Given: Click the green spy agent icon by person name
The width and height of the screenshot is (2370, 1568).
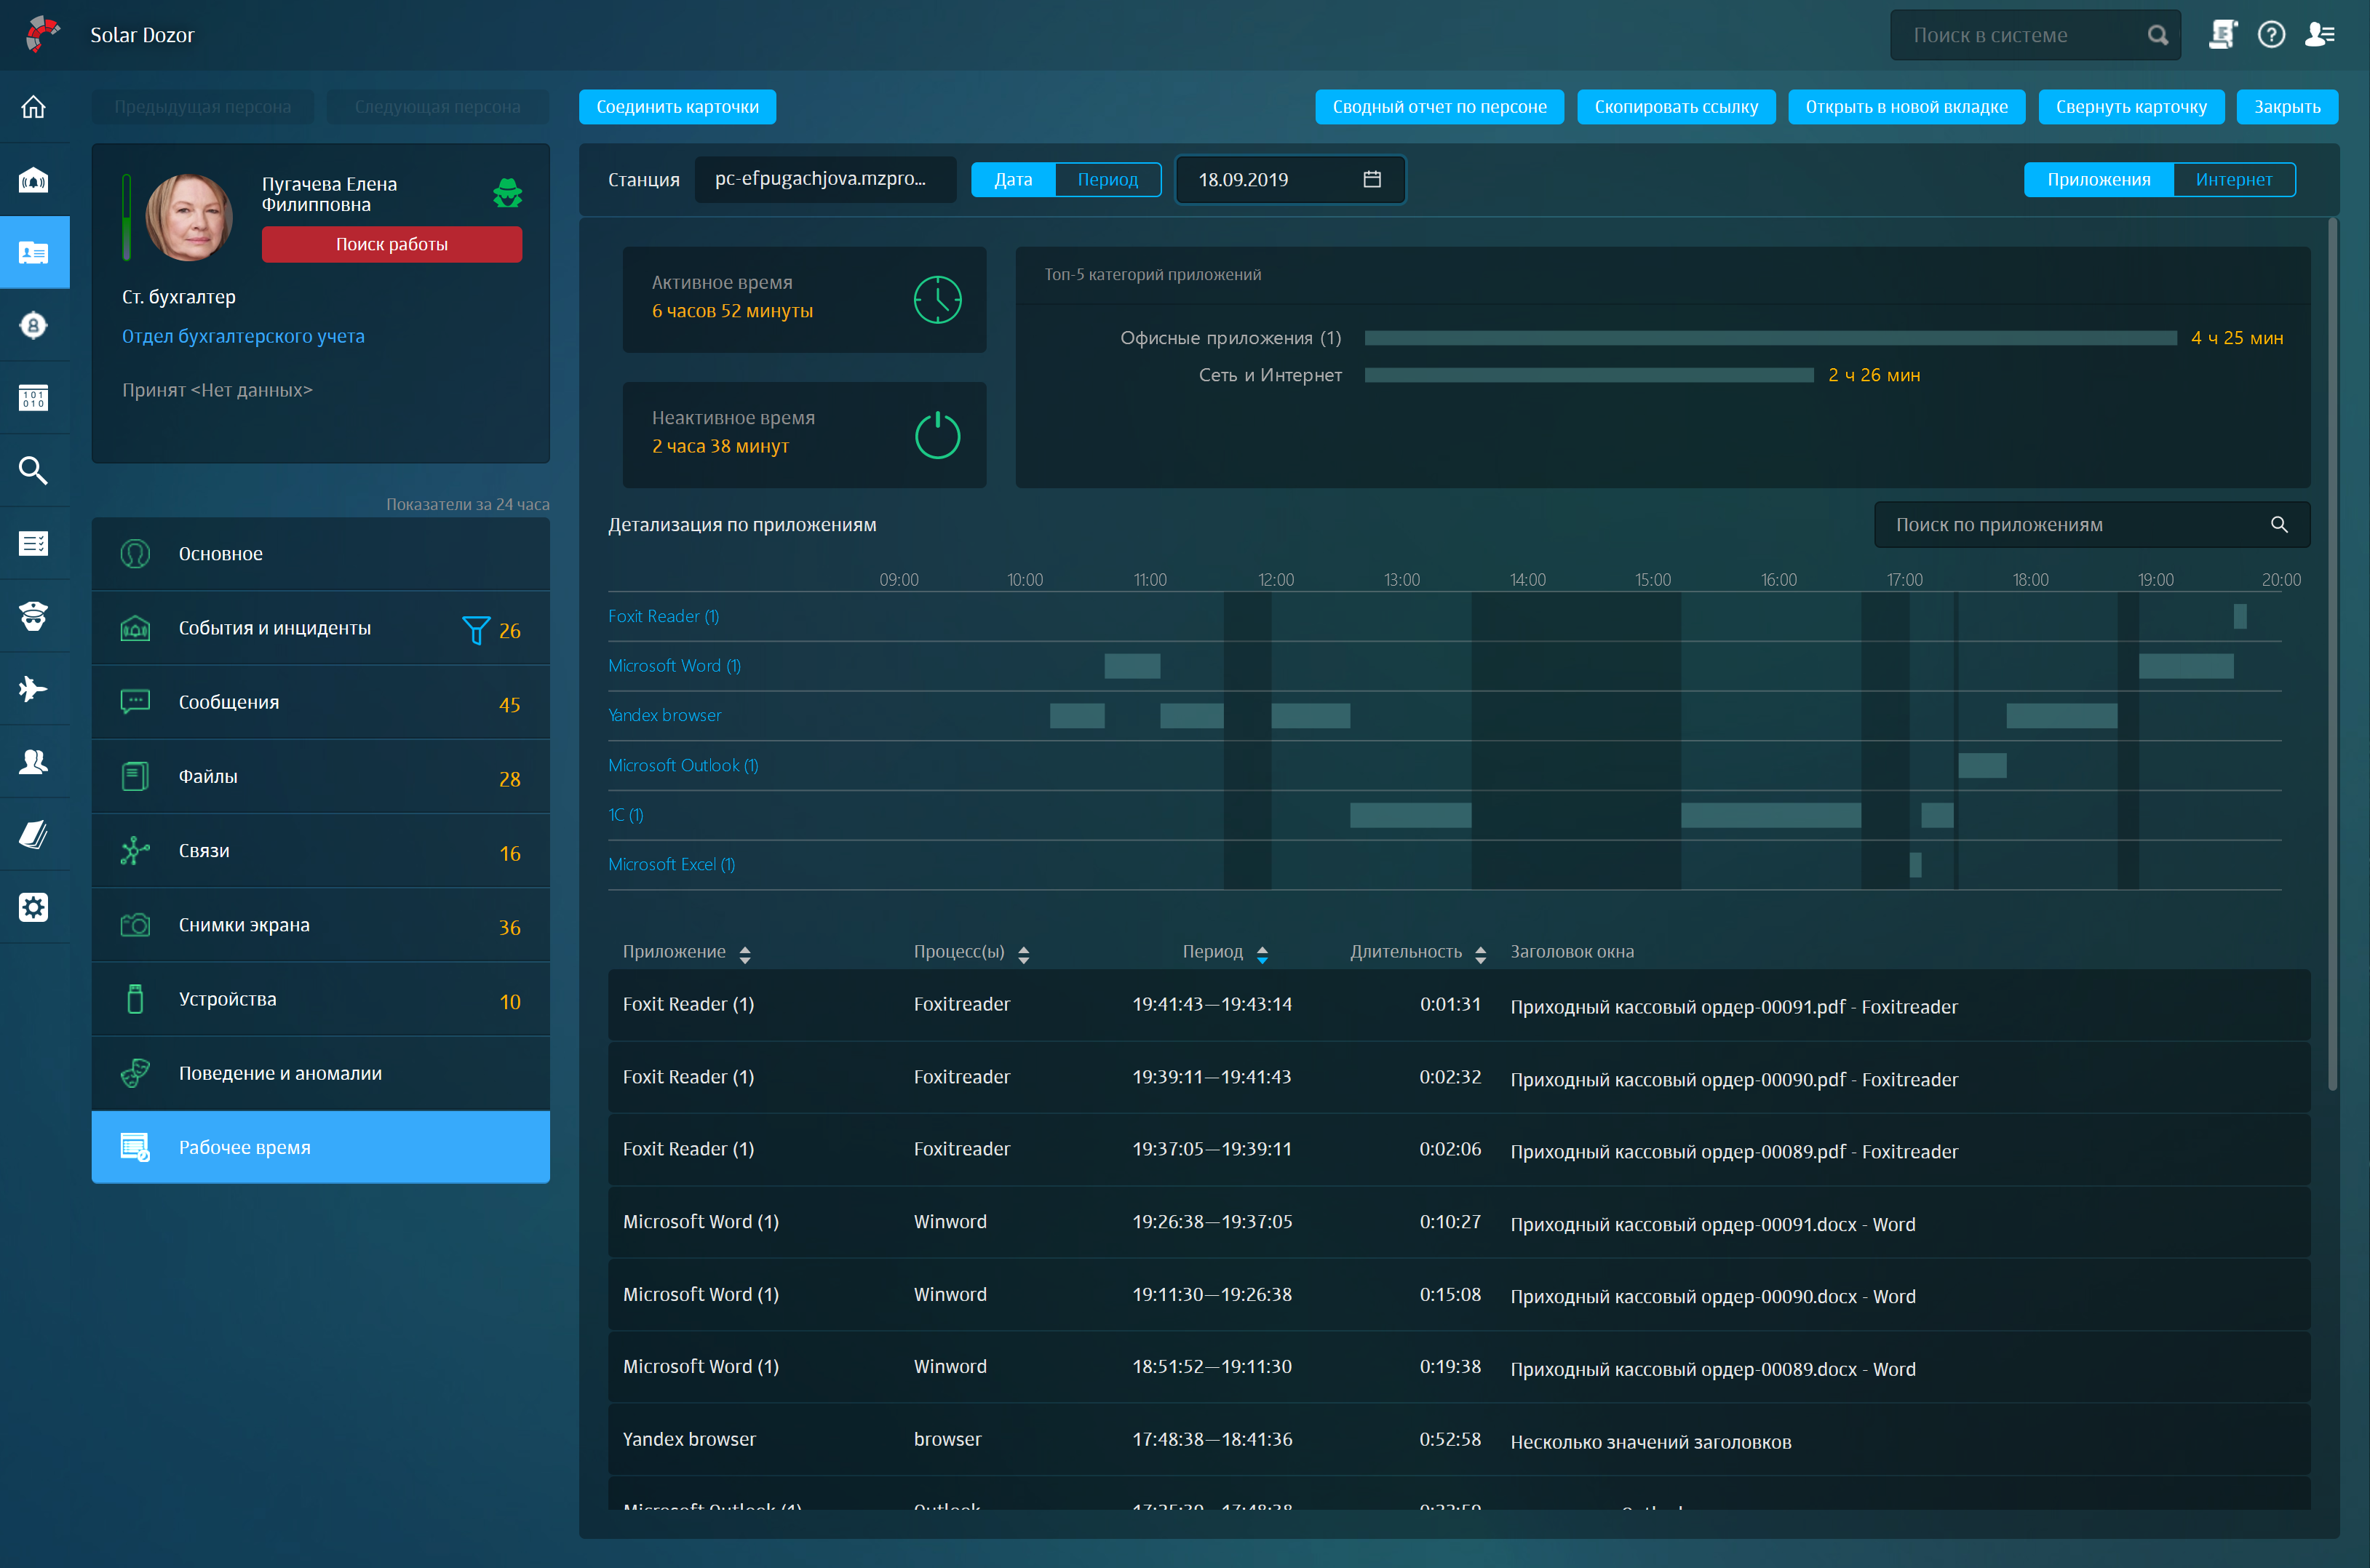Looking at the screenshot, I should (508, 193).
